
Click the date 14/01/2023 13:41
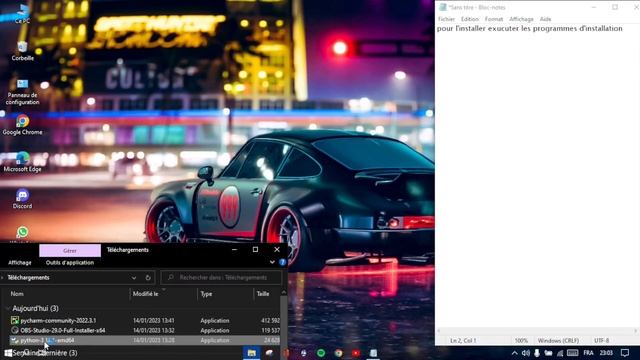[153, 320]
